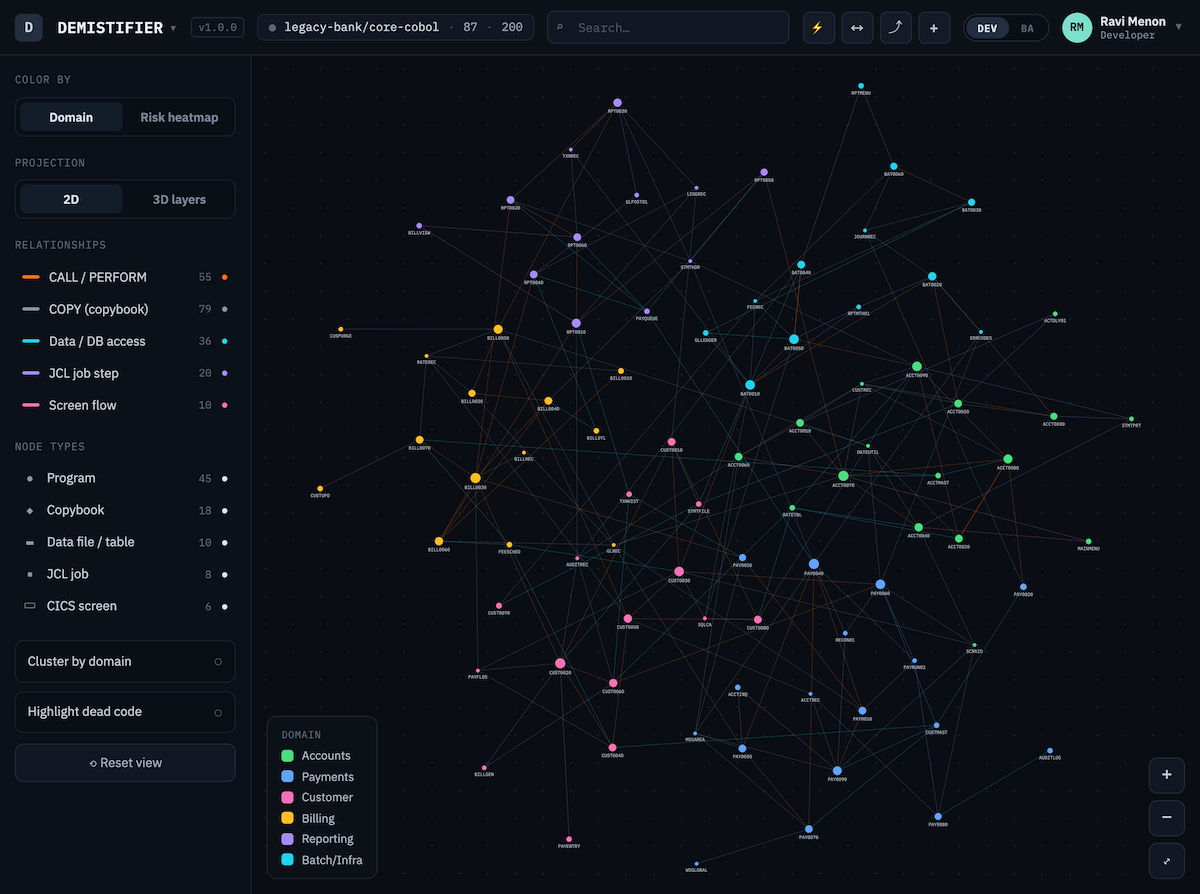Focus the Search input field
The height and width of the screenshot is (894, 1200).
click(668, 28)
